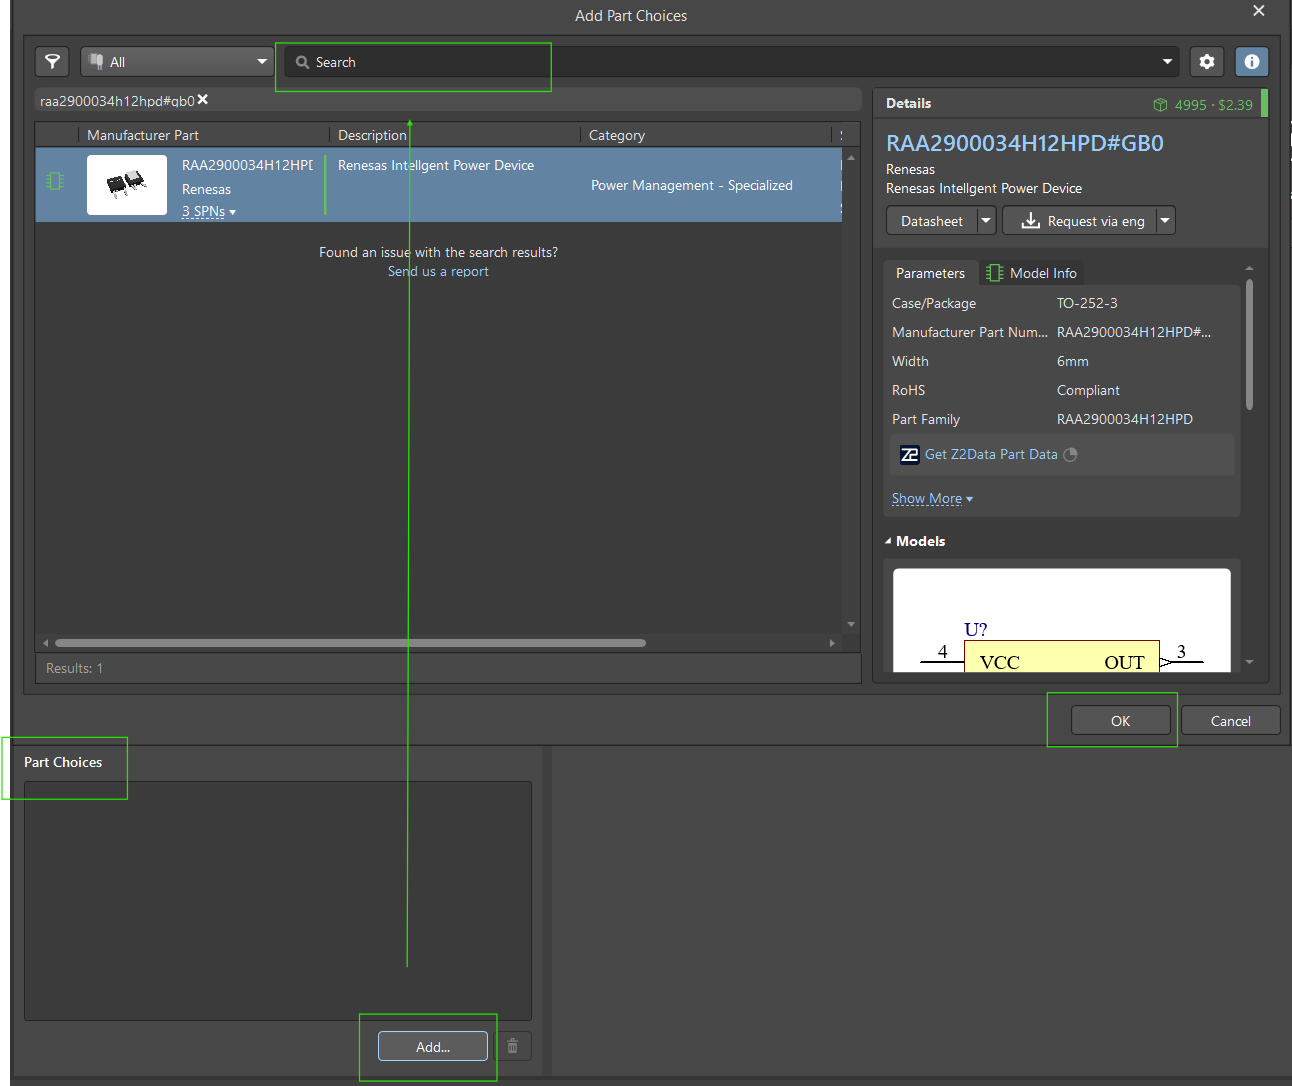Click the stock and price indicator
The image size is (1292, 1086).
(1203, 105)
